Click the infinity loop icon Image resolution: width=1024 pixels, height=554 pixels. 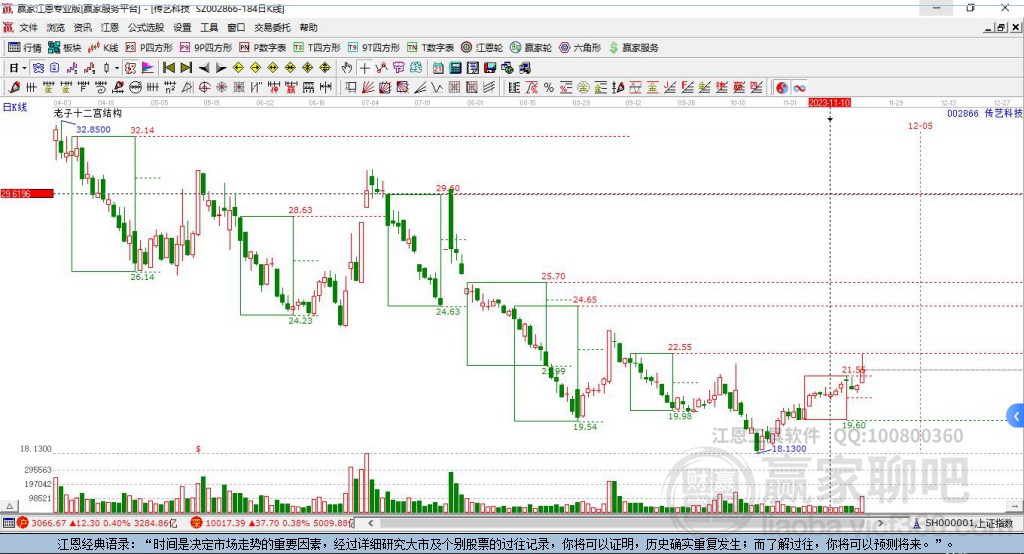[799, 88]
